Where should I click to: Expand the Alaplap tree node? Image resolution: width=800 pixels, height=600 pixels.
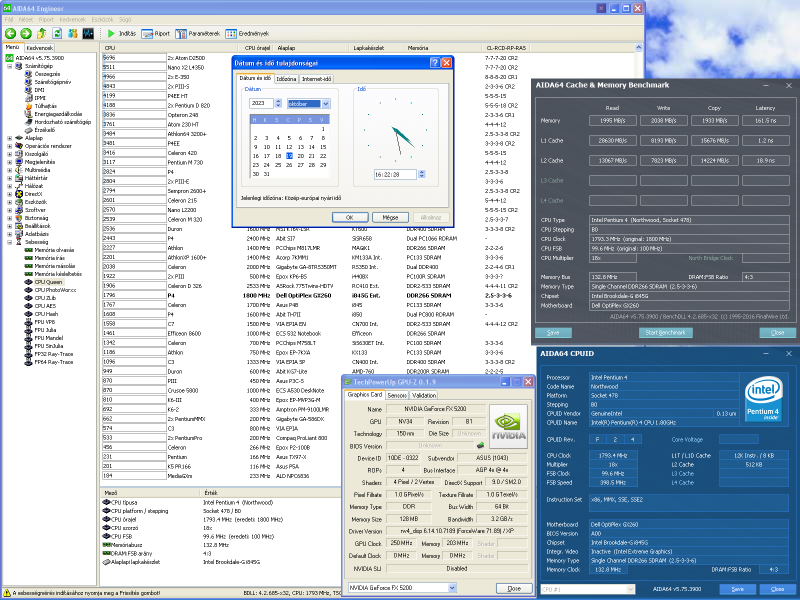[x=9, y=138]
